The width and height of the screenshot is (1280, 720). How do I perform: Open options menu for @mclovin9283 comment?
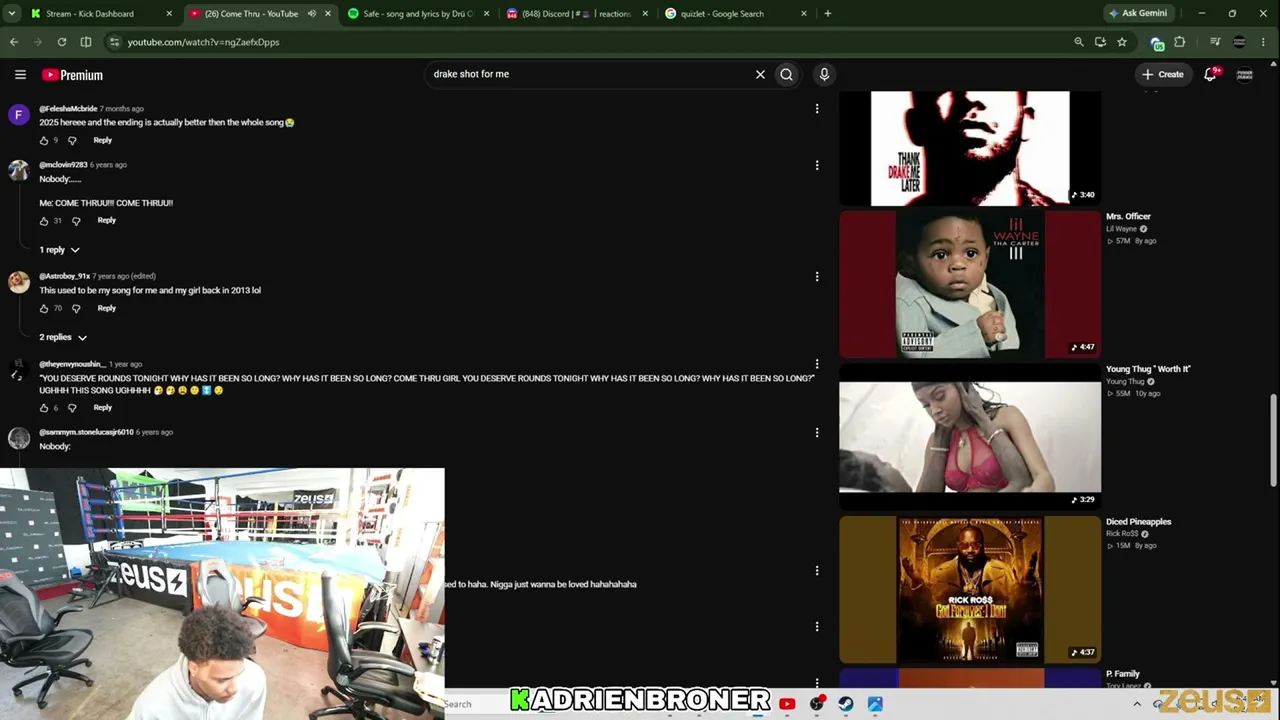817,165
